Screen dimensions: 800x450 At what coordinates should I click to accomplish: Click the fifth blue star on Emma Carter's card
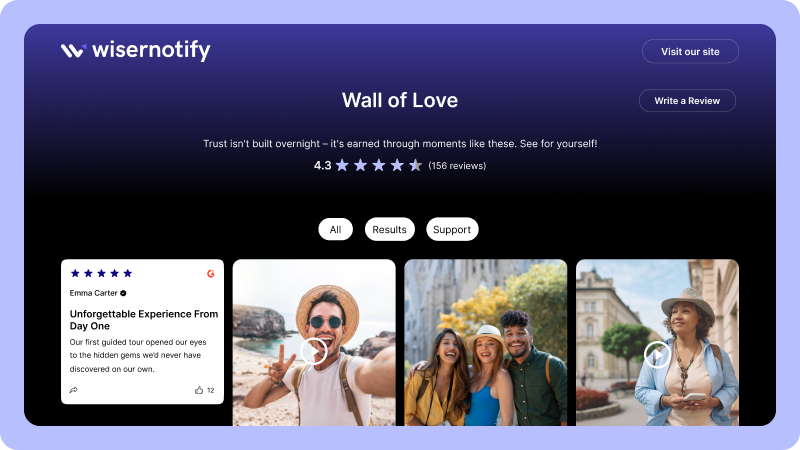pyautogui.click(x=128, y=273)
